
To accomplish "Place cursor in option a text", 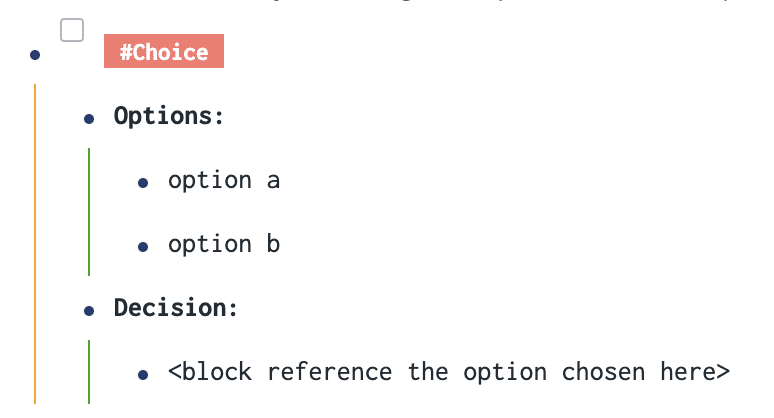I will 224,180.
